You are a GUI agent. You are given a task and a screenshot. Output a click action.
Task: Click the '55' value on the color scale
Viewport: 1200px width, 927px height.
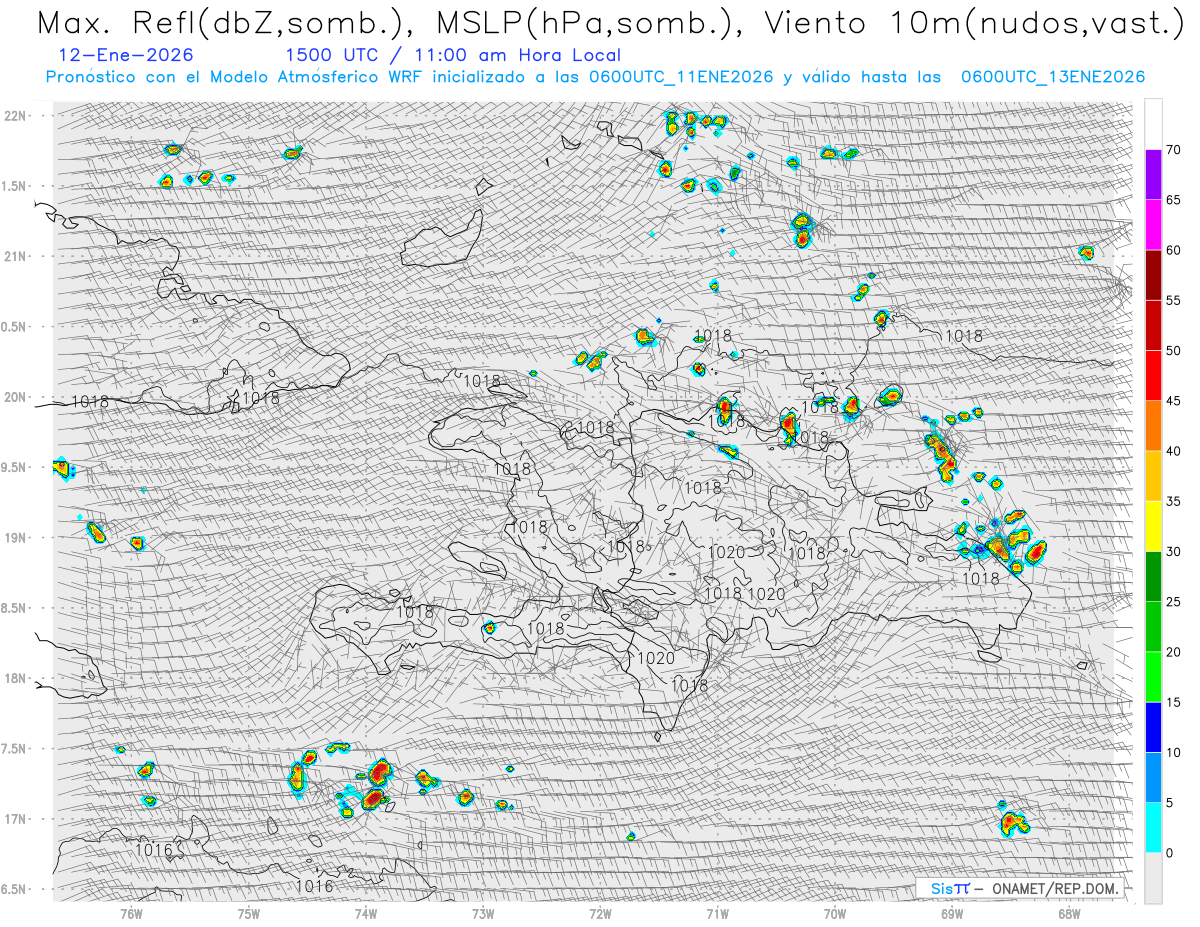coord(1173,300)
